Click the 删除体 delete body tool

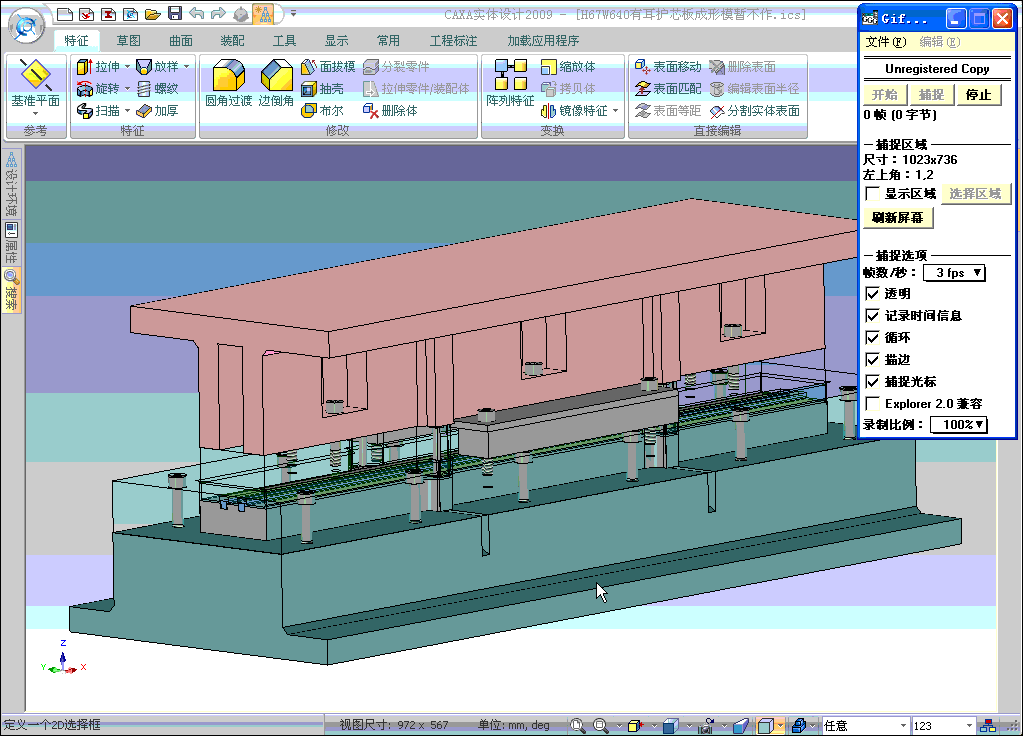click(x=390, y=110)
